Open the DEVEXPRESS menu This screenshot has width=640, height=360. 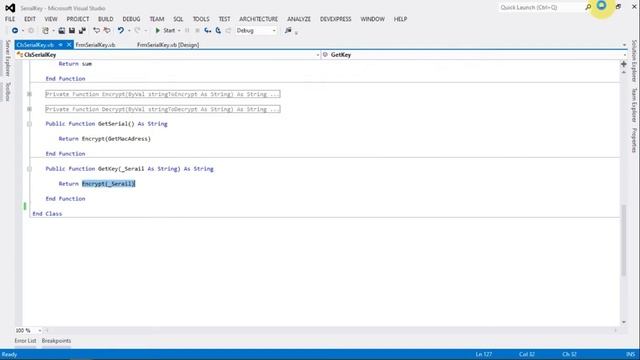336,19
